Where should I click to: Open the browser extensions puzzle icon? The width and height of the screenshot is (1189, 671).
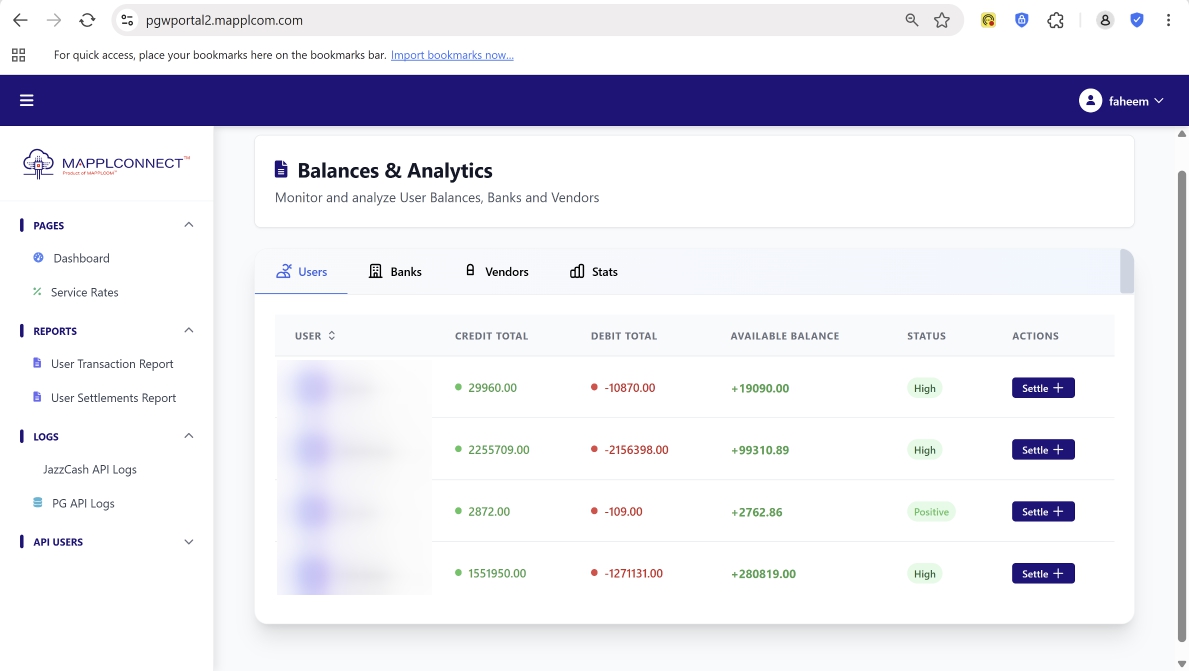tap(1055, 20)
